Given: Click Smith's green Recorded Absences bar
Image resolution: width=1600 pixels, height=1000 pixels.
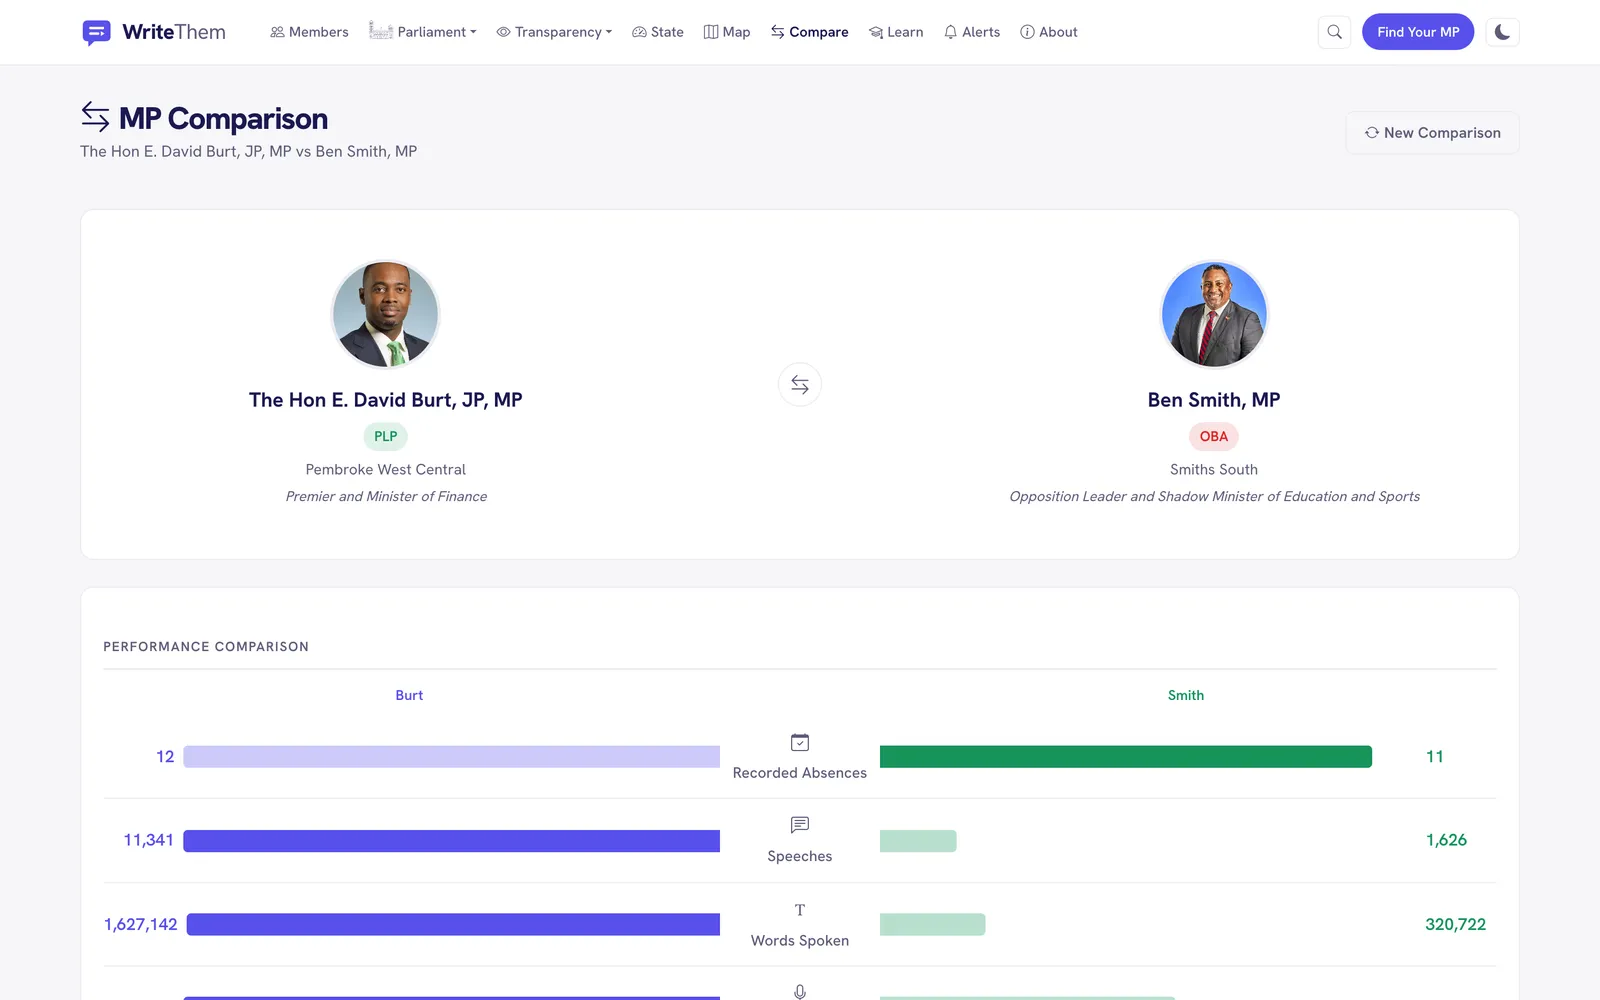Looking at the screenshot, I should click(x=1126, y=757).
